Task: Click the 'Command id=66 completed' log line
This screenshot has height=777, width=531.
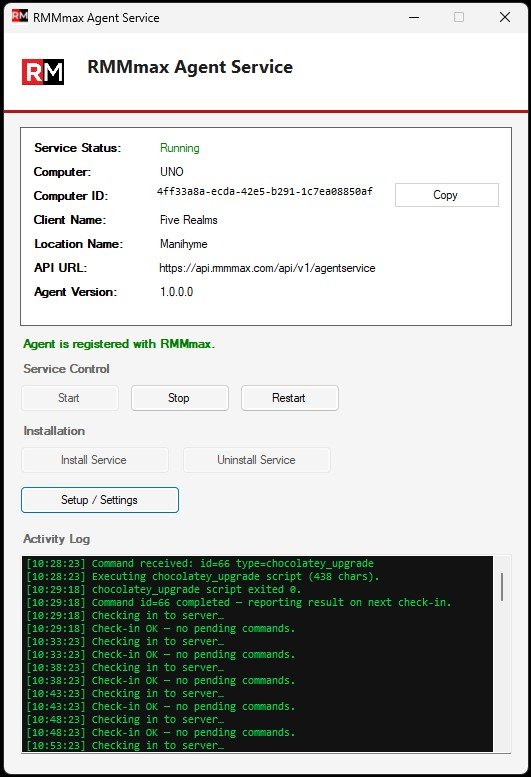Action: (x=239, y=602)
